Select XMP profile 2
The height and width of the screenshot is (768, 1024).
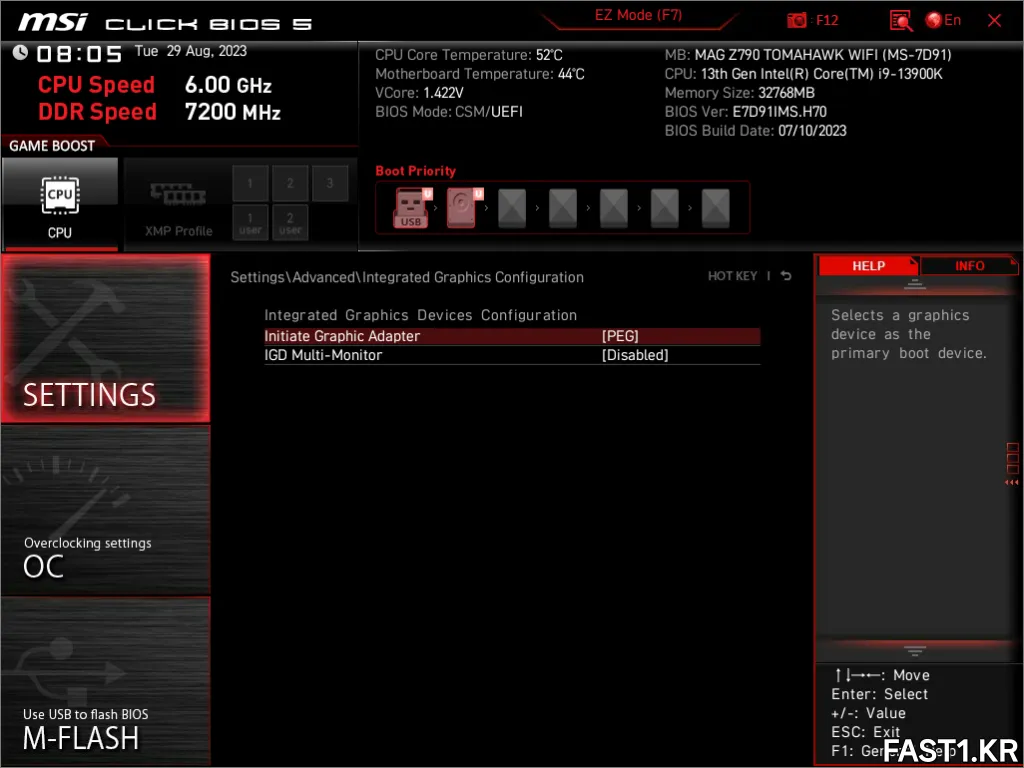tap(290, 184)
